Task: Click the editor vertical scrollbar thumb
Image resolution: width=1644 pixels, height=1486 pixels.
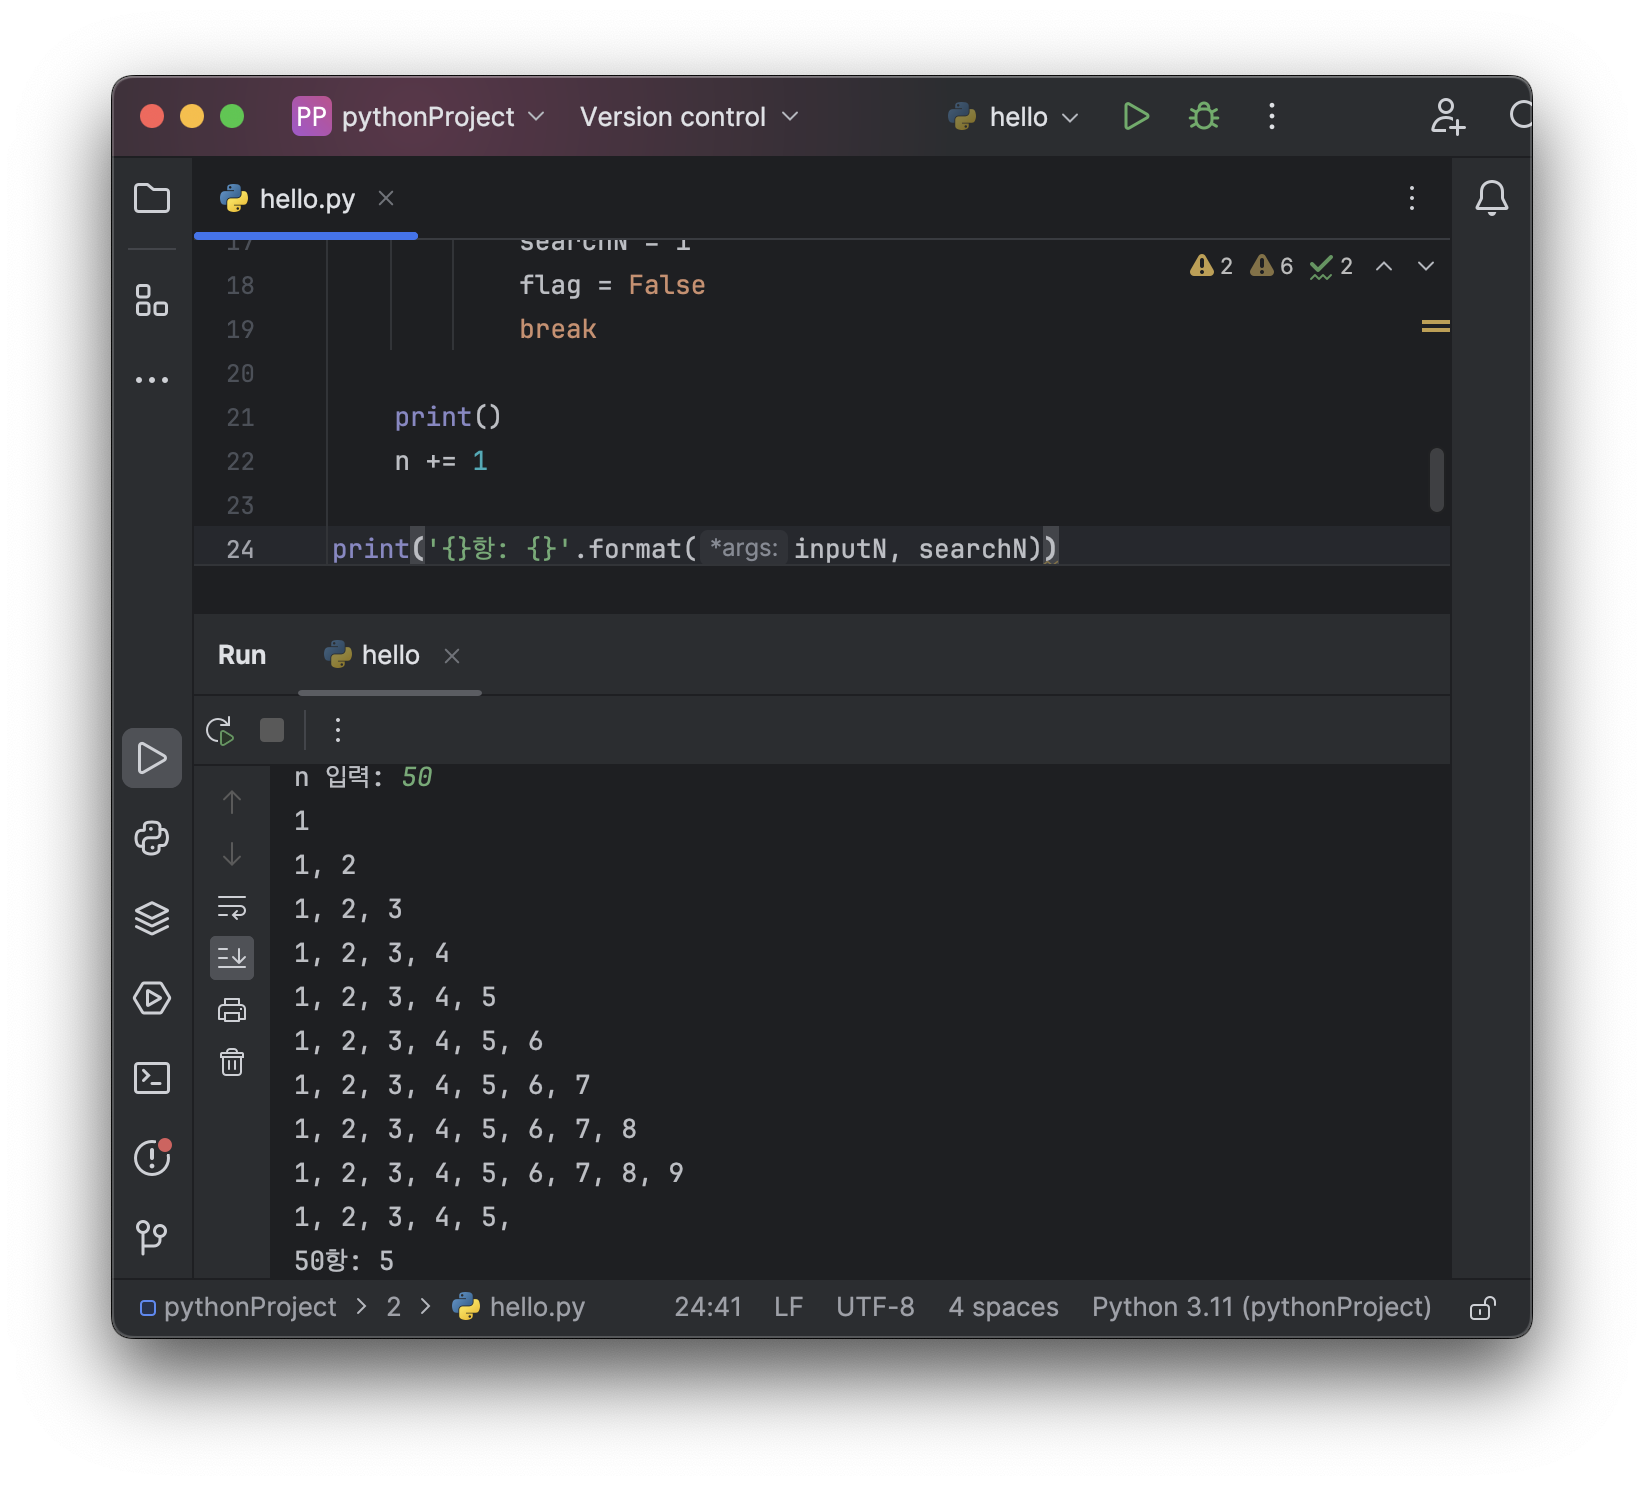Action: (1437, 480)
